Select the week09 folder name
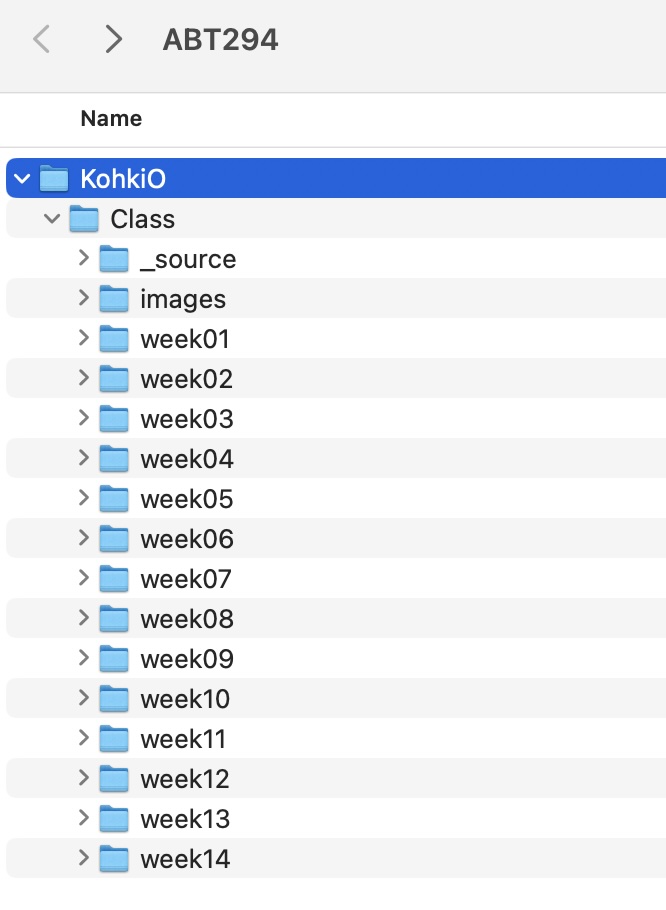666x910 pixels. (187, 659)
